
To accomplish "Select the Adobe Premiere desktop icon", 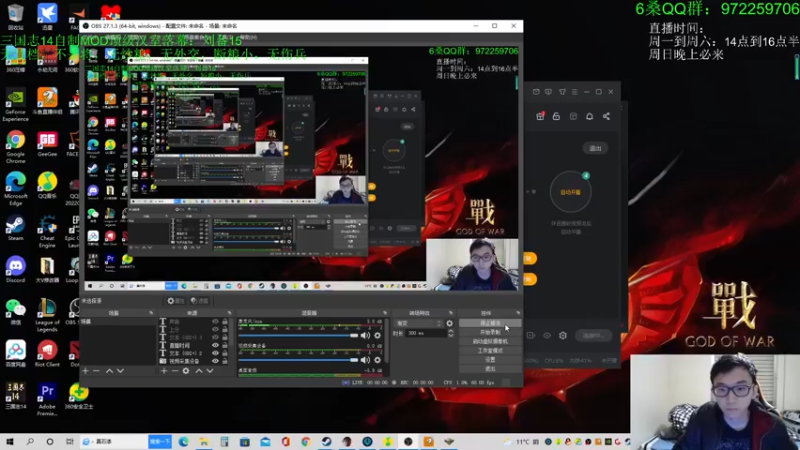I will coord(47,400).
